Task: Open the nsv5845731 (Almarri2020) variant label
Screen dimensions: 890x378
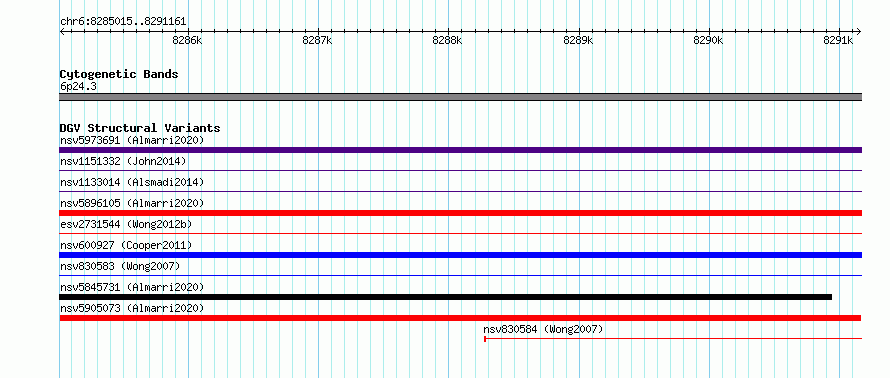Action: coord(132,287)
